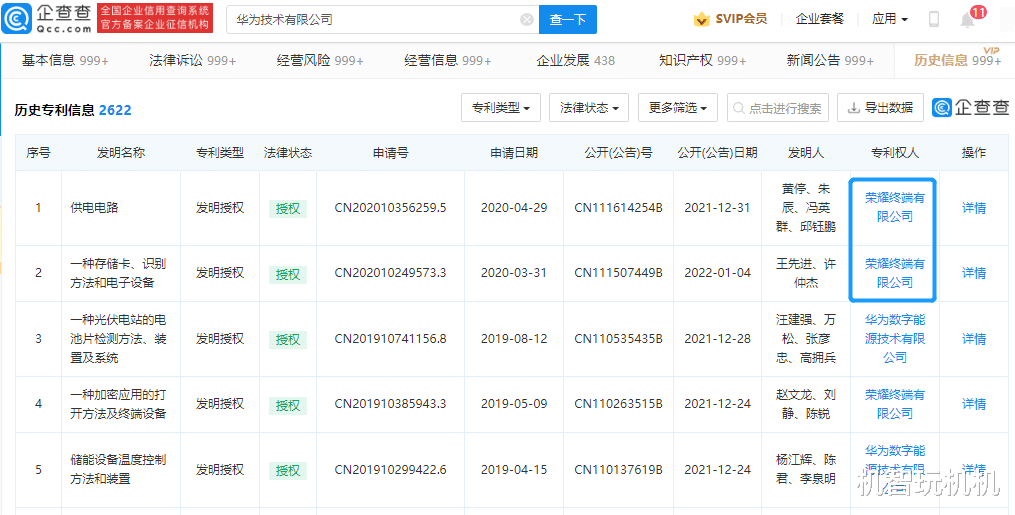
Task: Switch to 基本信息 tab
Action: point(65,60)
